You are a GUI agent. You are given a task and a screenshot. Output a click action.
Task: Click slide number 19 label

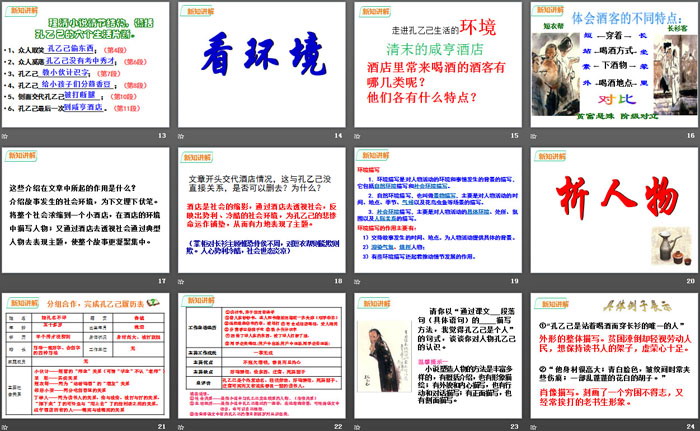pos(514,281)
